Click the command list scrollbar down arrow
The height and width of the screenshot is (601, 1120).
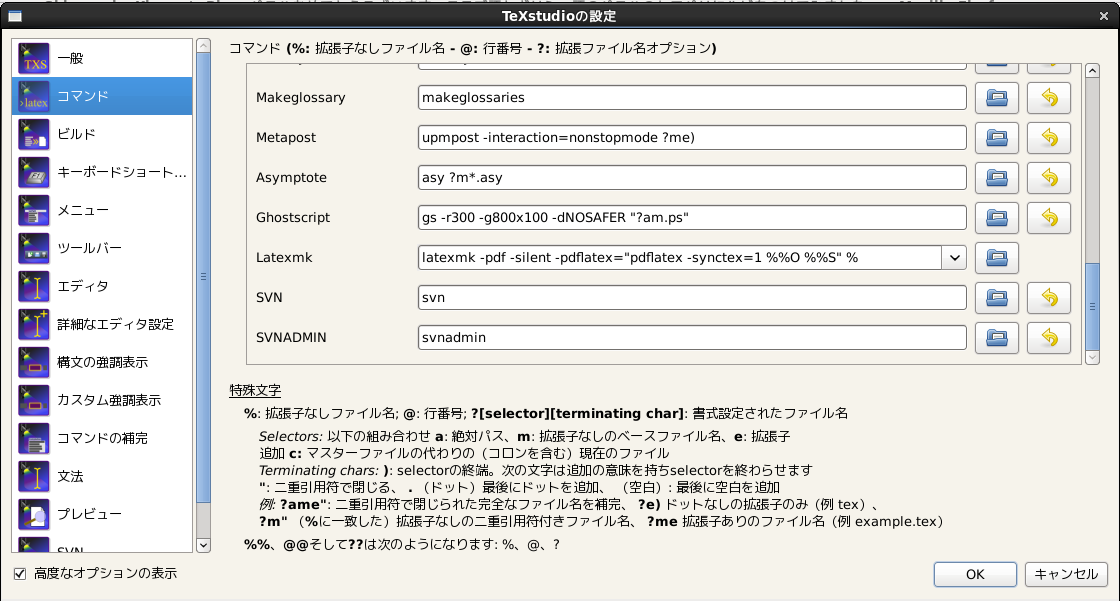click(1092, 357)
